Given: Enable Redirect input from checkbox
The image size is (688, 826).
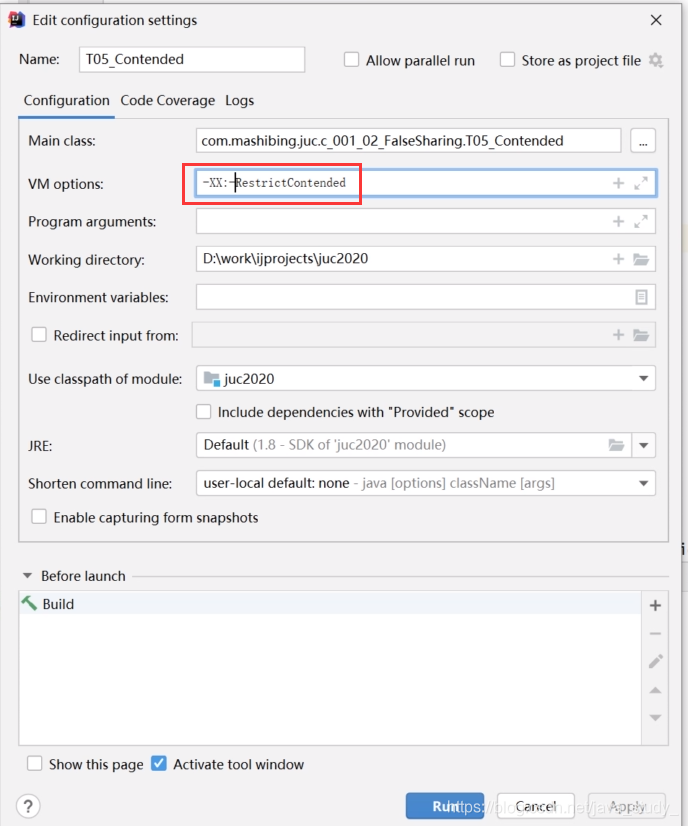Looking at the screenshot, I should tap(38, 335).
